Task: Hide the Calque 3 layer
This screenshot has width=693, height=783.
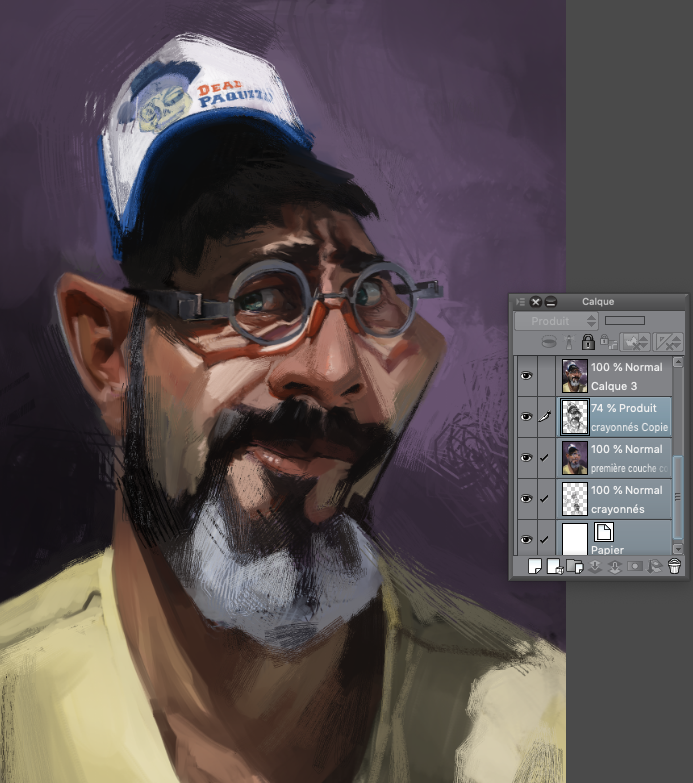Action: (527, 376)
